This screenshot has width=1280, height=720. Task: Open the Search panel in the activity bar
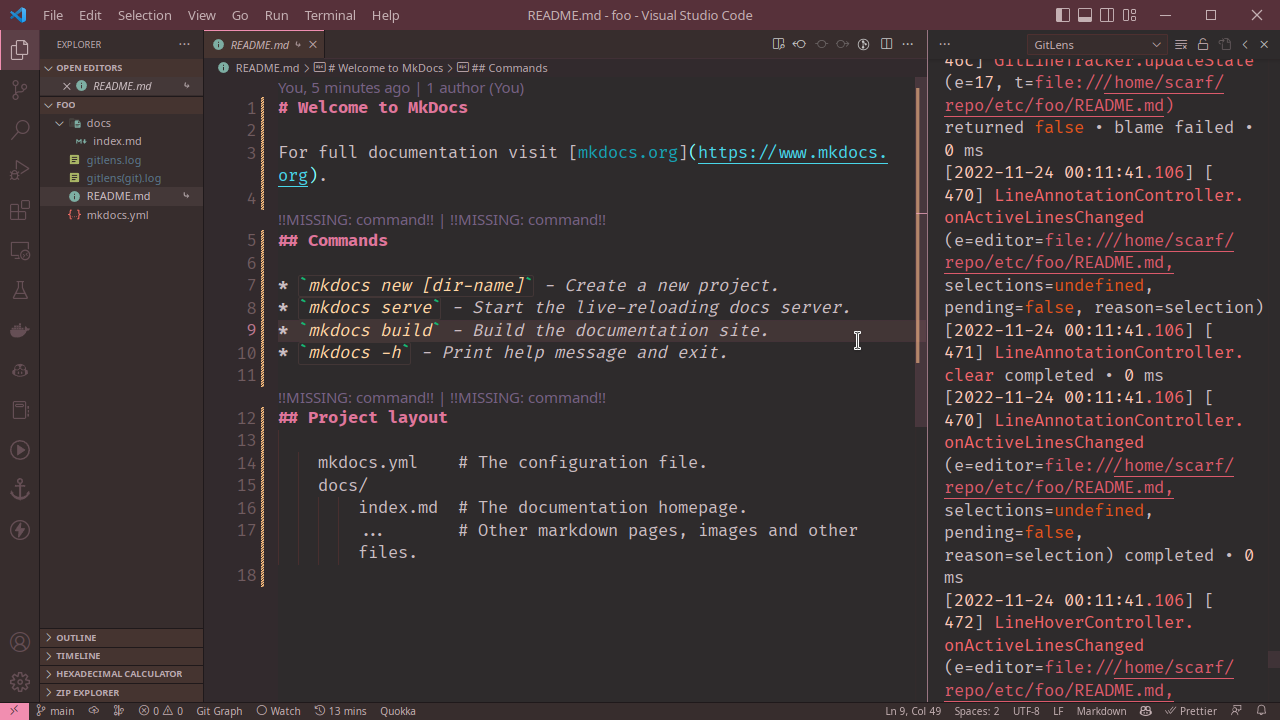tap(19, 130)
